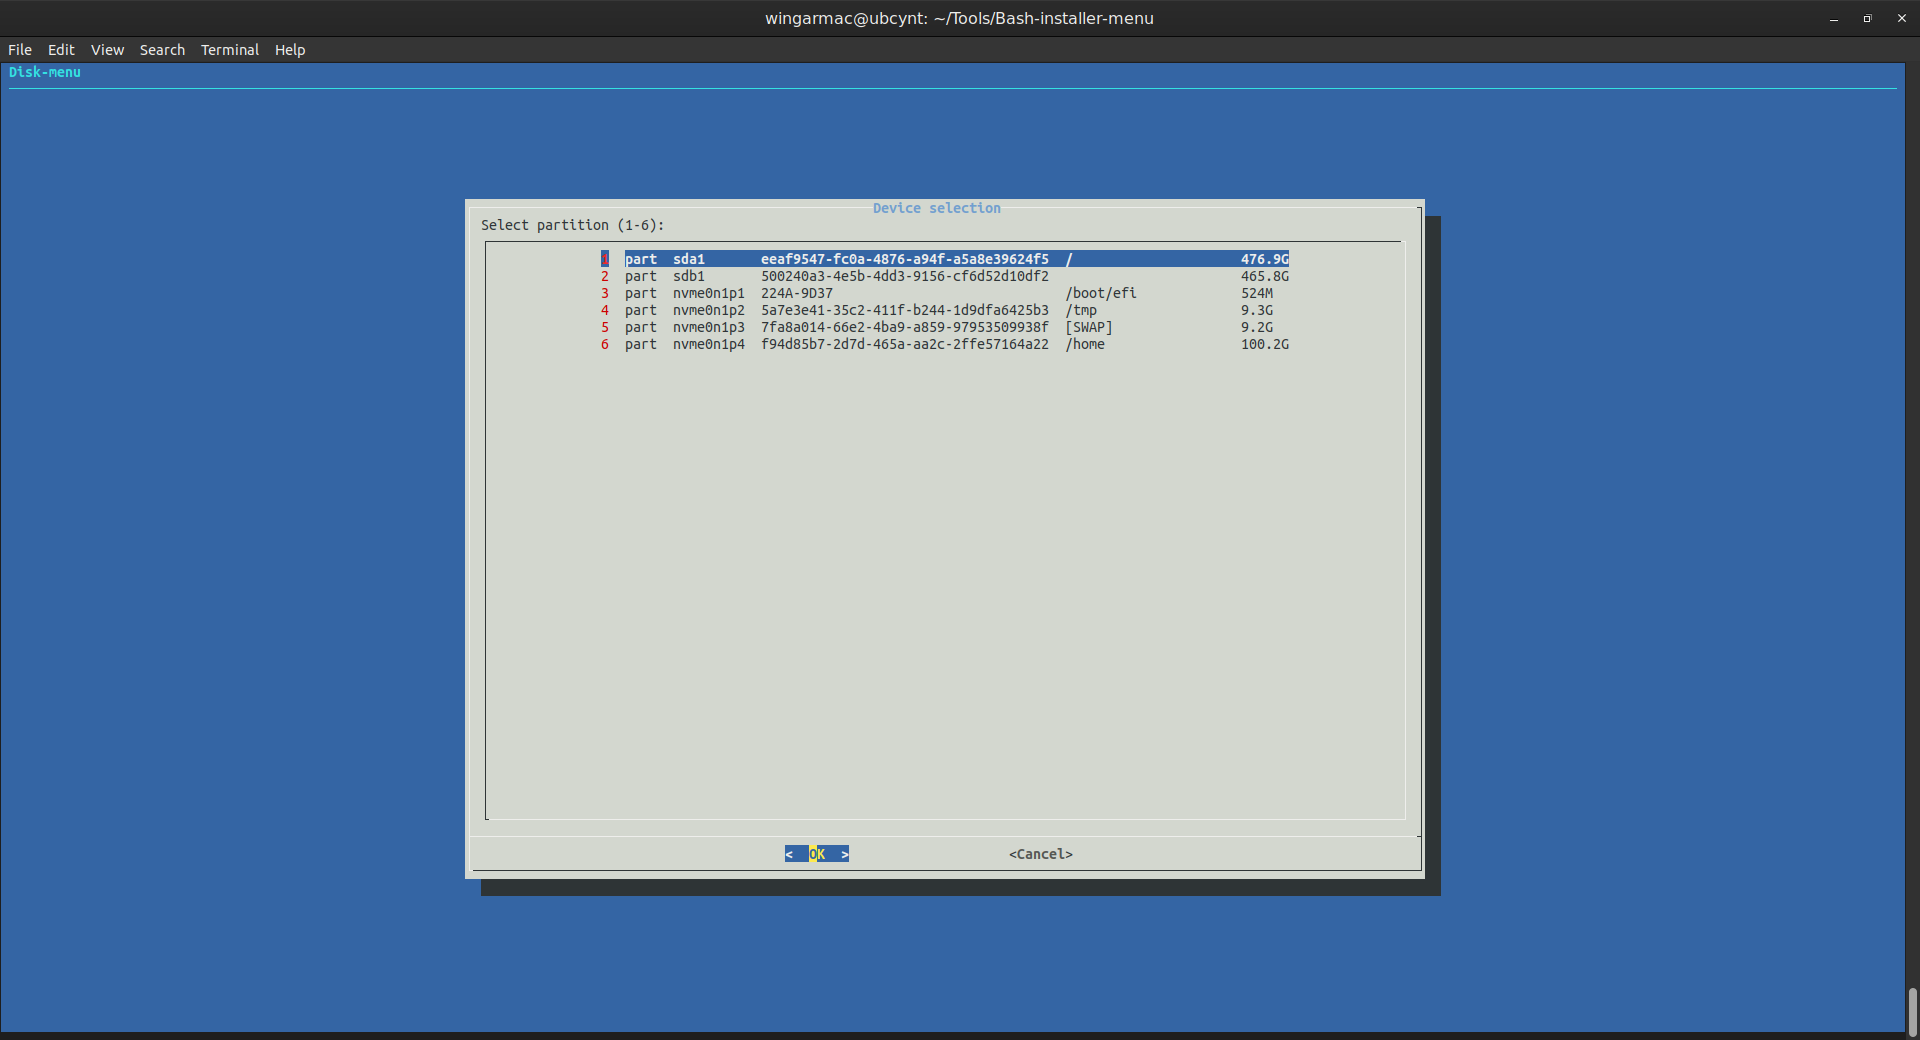Click the UUID eeaf9547-fc0a-4876-a94f-a5a8e39624f5
Viewport: 1920px width, 1040px height.
(x=905, y=259)
